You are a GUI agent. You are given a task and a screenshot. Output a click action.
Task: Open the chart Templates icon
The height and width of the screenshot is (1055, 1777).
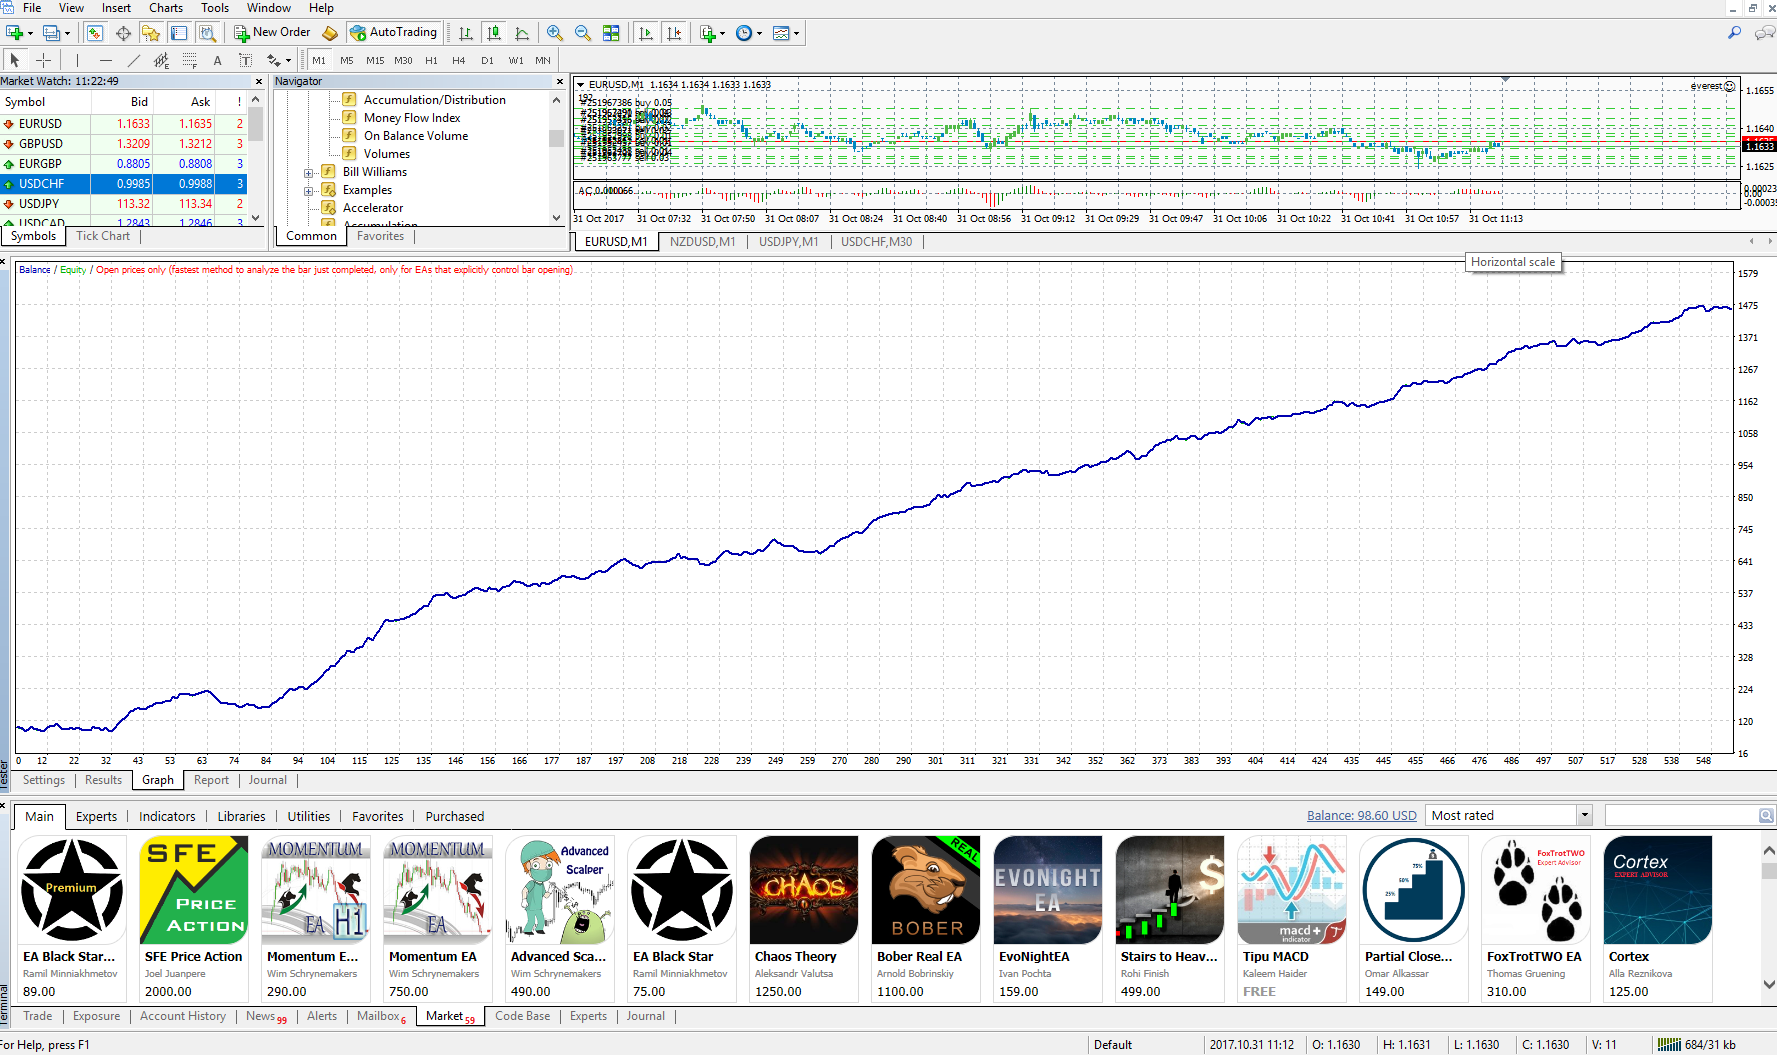pyautogui.click(x=781, y=33)
